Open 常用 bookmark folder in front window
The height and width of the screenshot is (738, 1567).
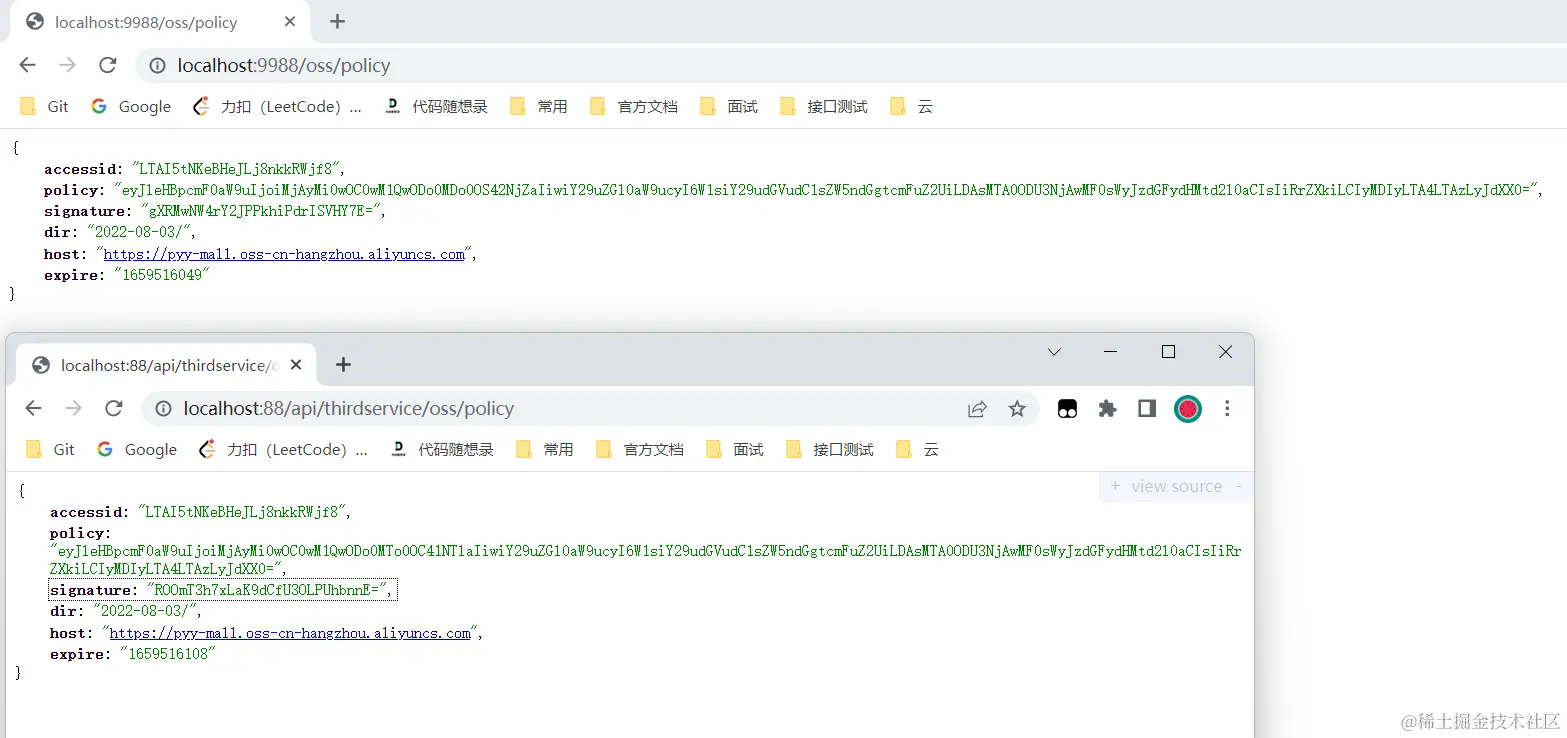pos(545,449)
